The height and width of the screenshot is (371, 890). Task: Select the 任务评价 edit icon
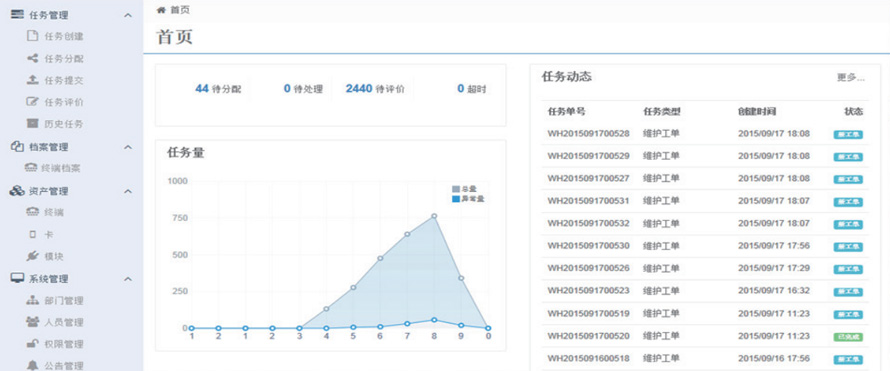coord(32,102)
